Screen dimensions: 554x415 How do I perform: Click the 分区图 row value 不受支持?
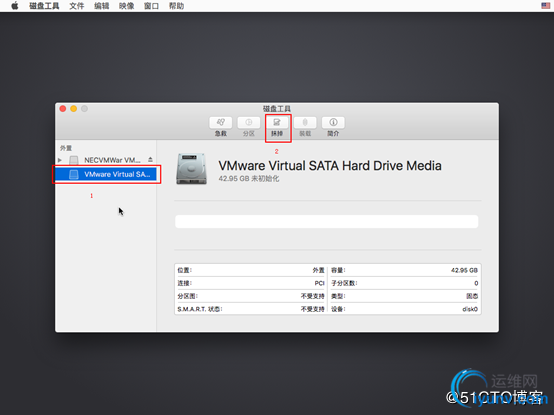pos(312,296)
